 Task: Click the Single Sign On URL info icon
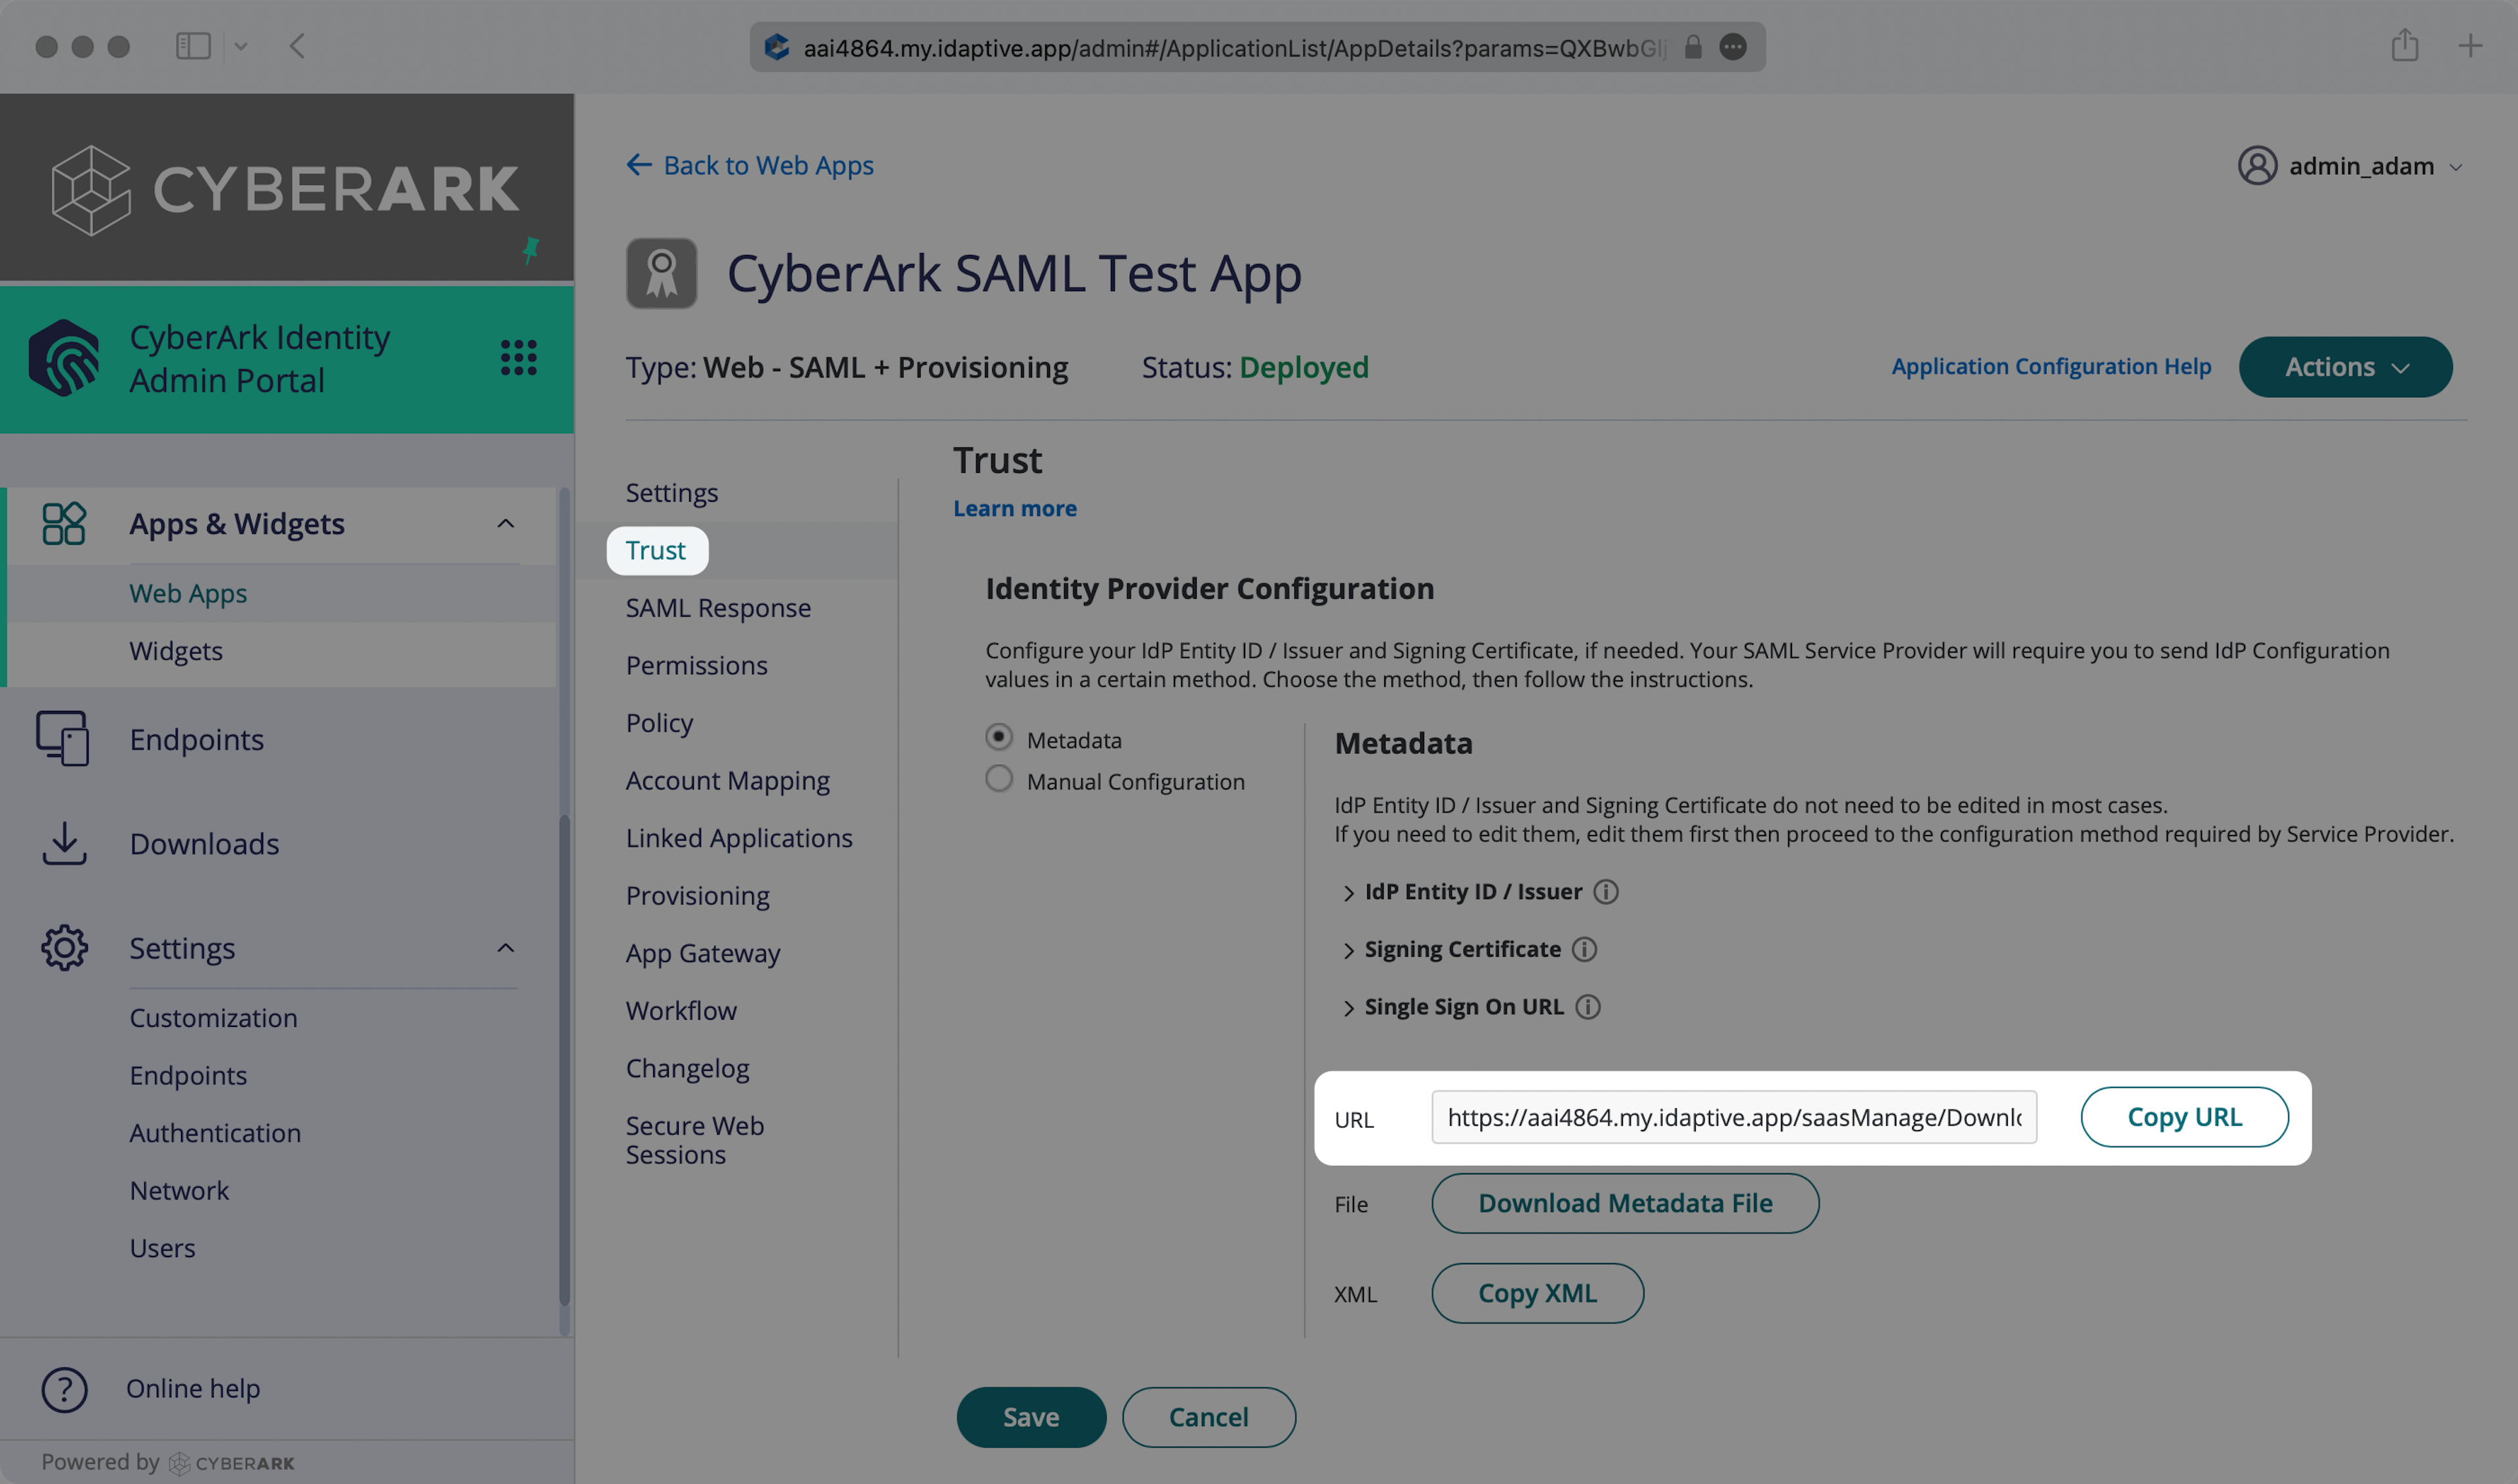[x=1587, y=1007]
